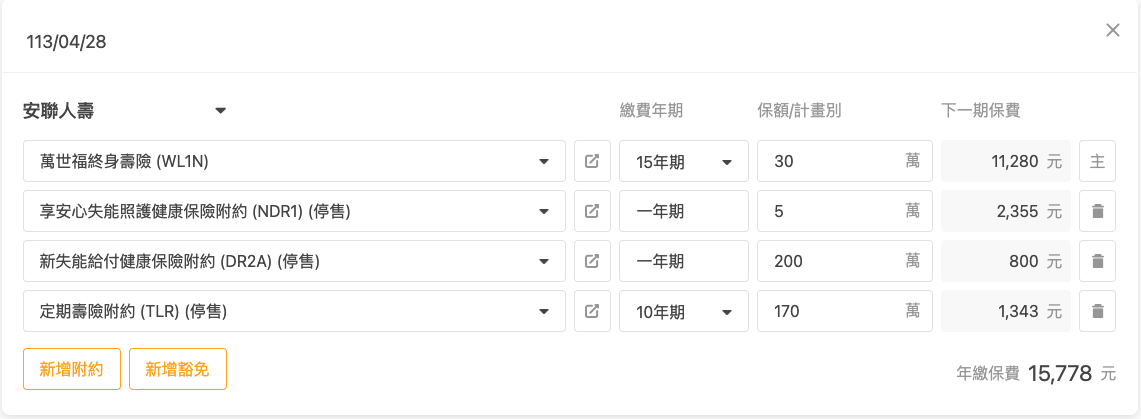Delete the 定期壽險附約 (TLR) rider row
Viewport: 1141px width, 419px height.
[1097, 311]
